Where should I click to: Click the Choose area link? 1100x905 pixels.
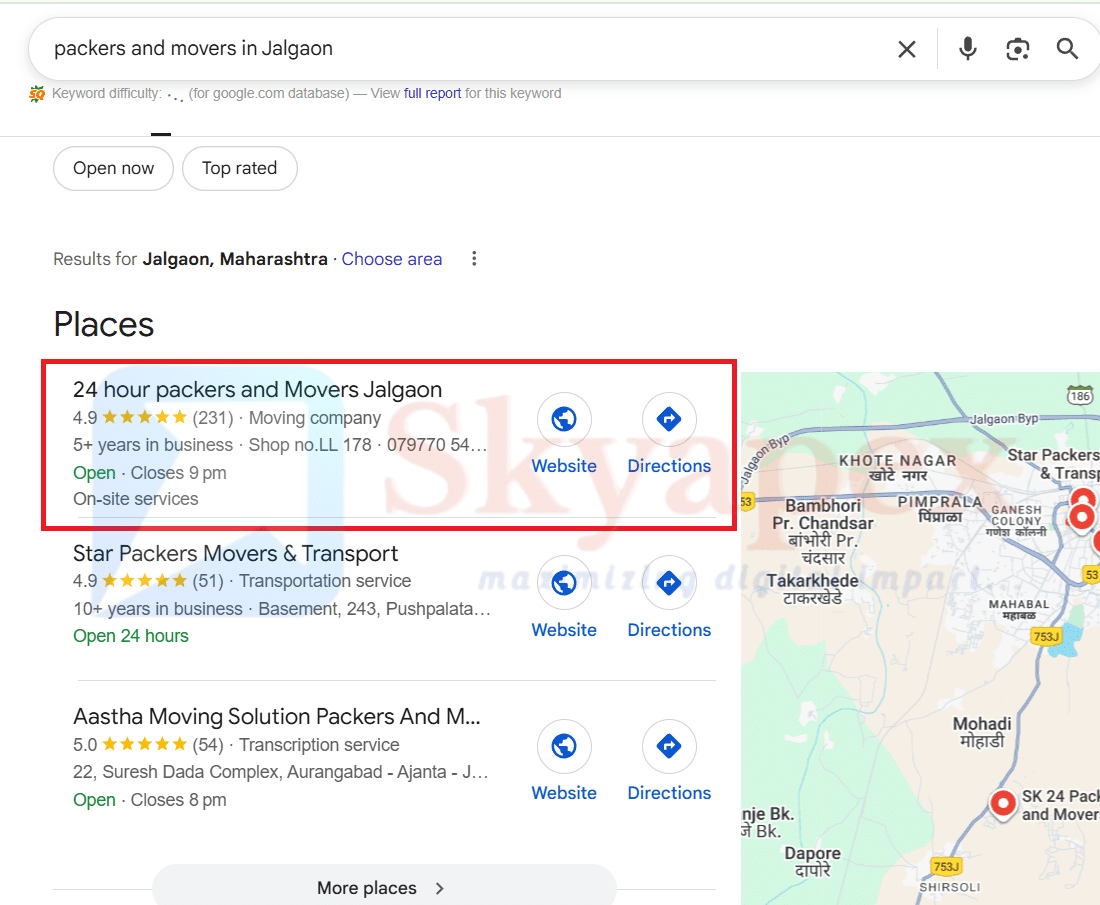(391, 259)
